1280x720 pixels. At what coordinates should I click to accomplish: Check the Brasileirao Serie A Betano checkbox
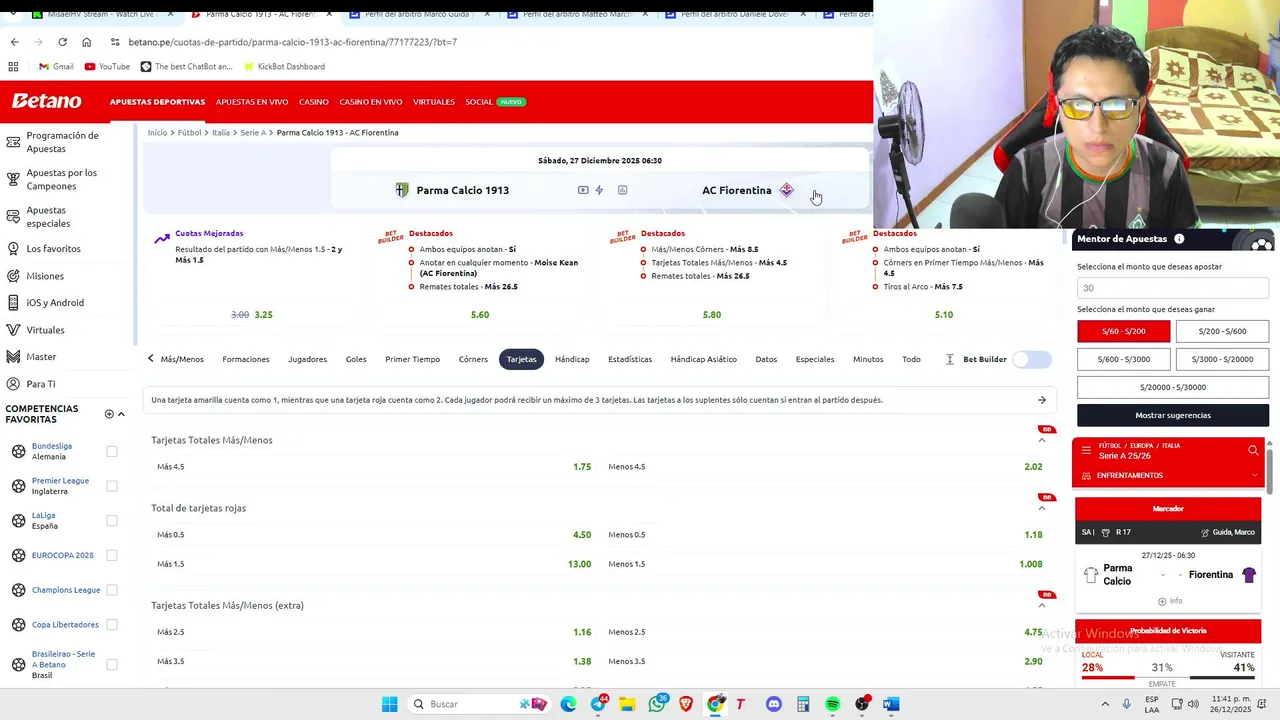click(112, 664)
